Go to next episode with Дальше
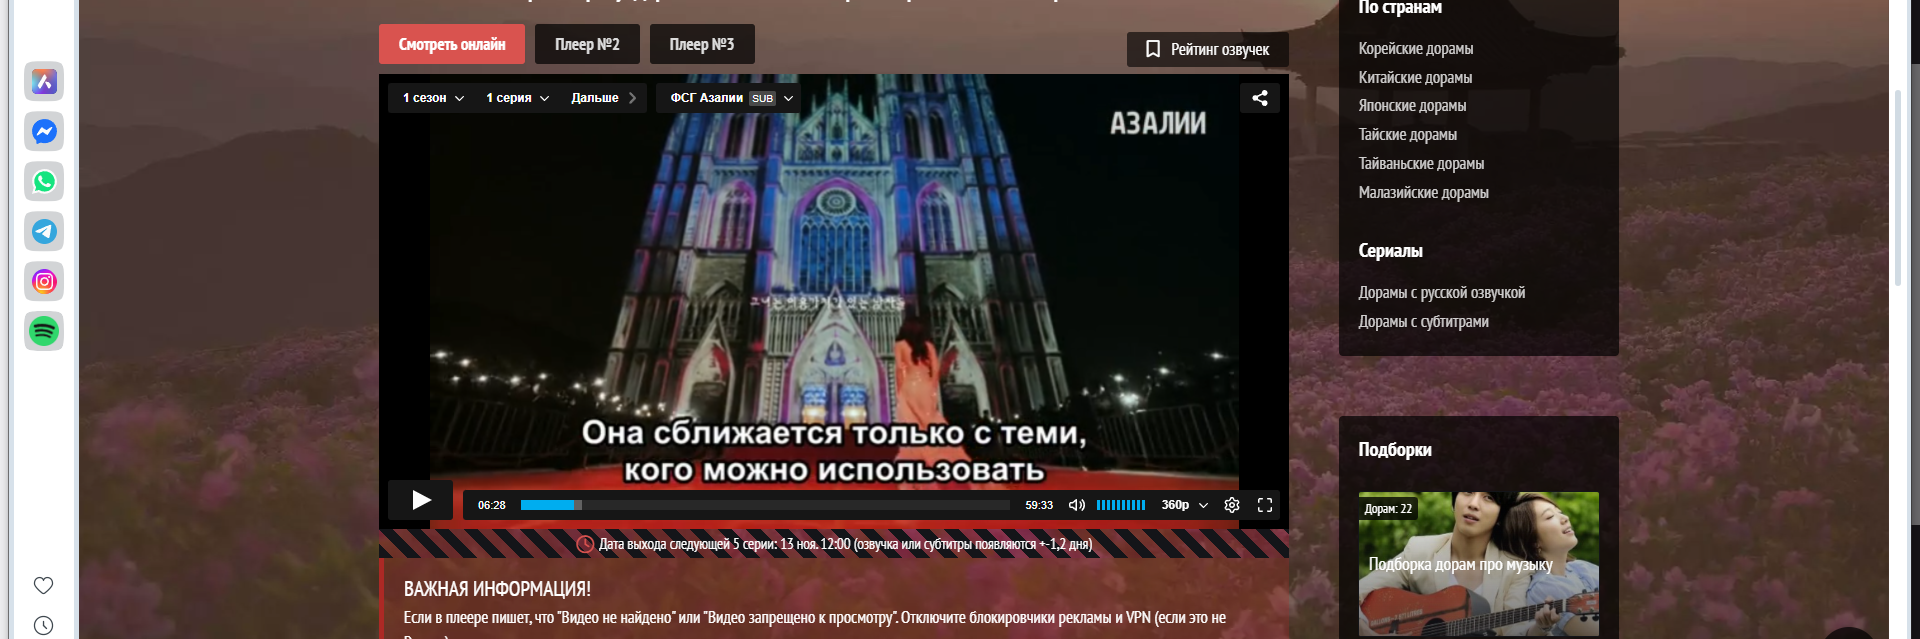Screen dimensions: 1920x639 [x=603, y=98]
